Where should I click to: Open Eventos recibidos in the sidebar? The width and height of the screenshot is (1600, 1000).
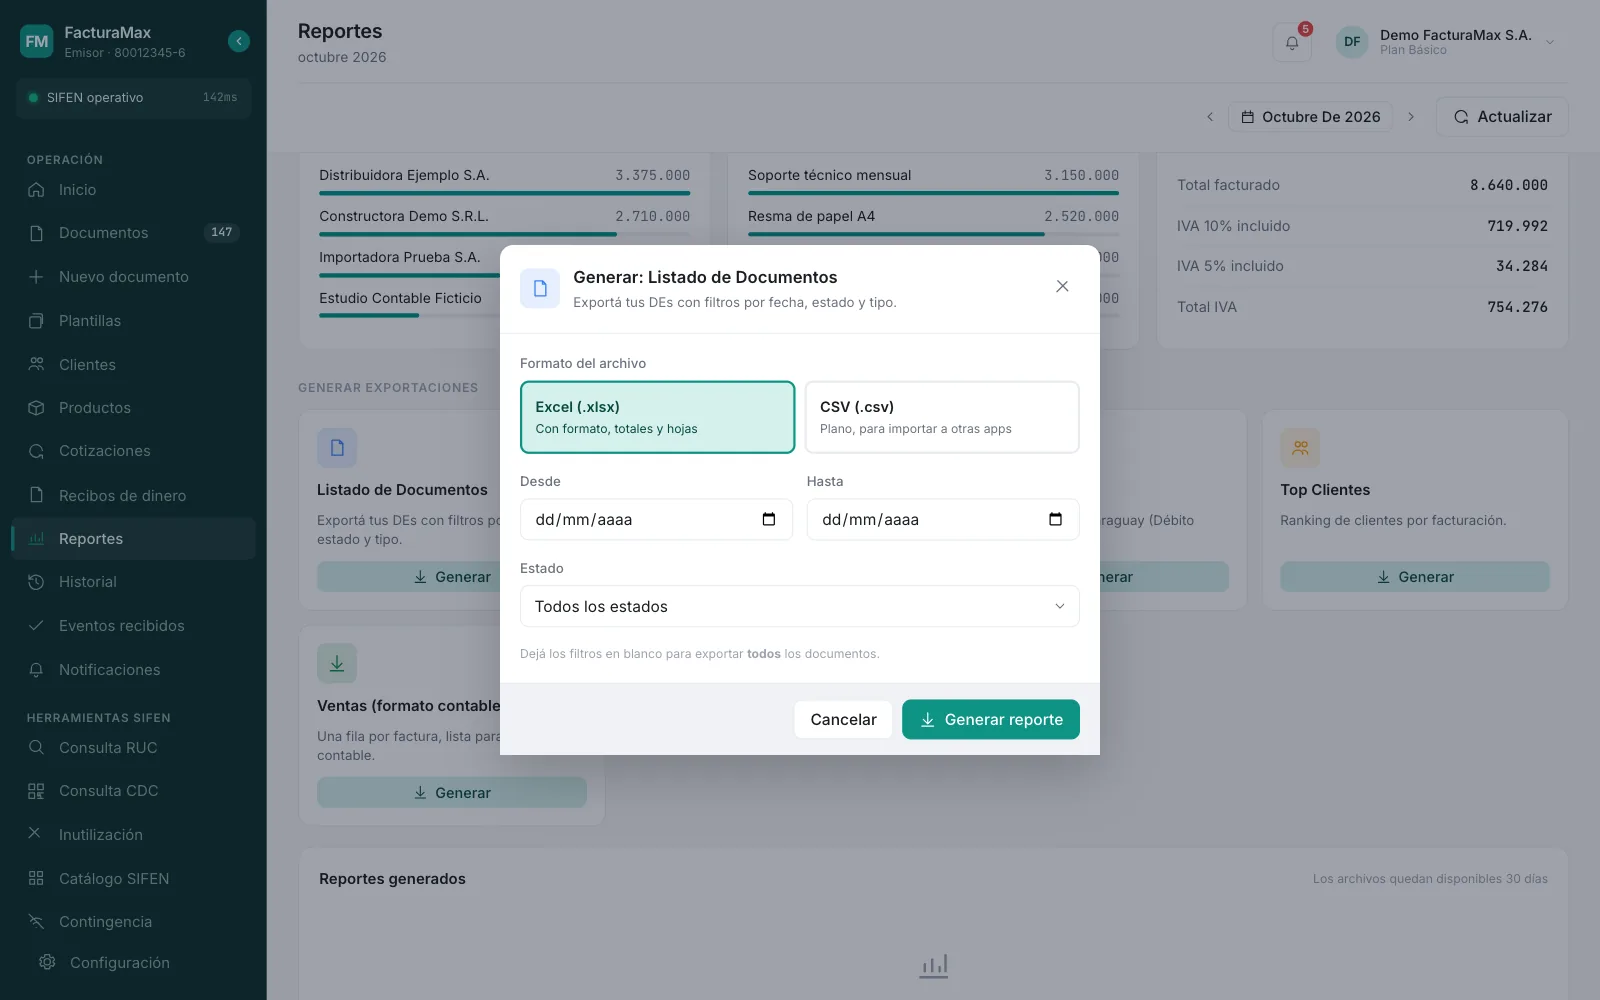pos(133,626)
